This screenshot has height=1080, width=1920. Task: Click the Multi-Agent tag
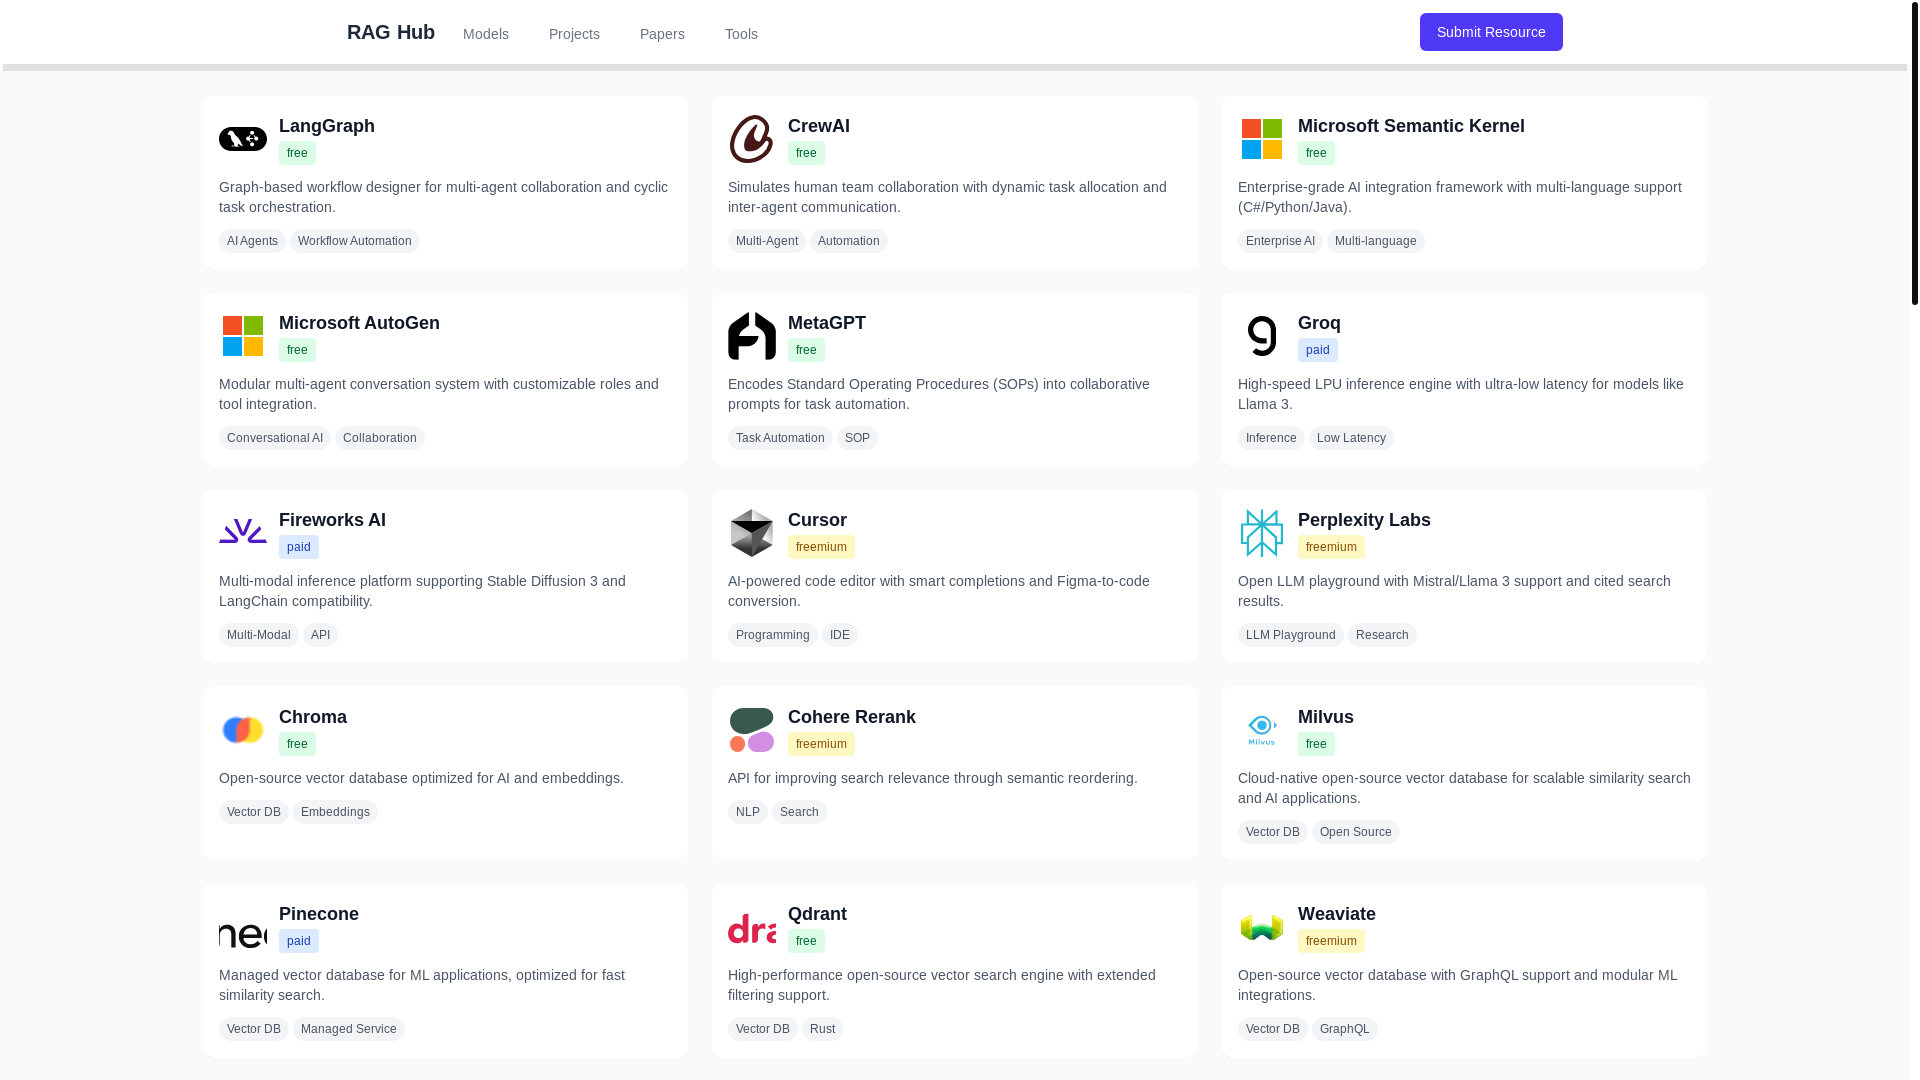tap(767, 241)
